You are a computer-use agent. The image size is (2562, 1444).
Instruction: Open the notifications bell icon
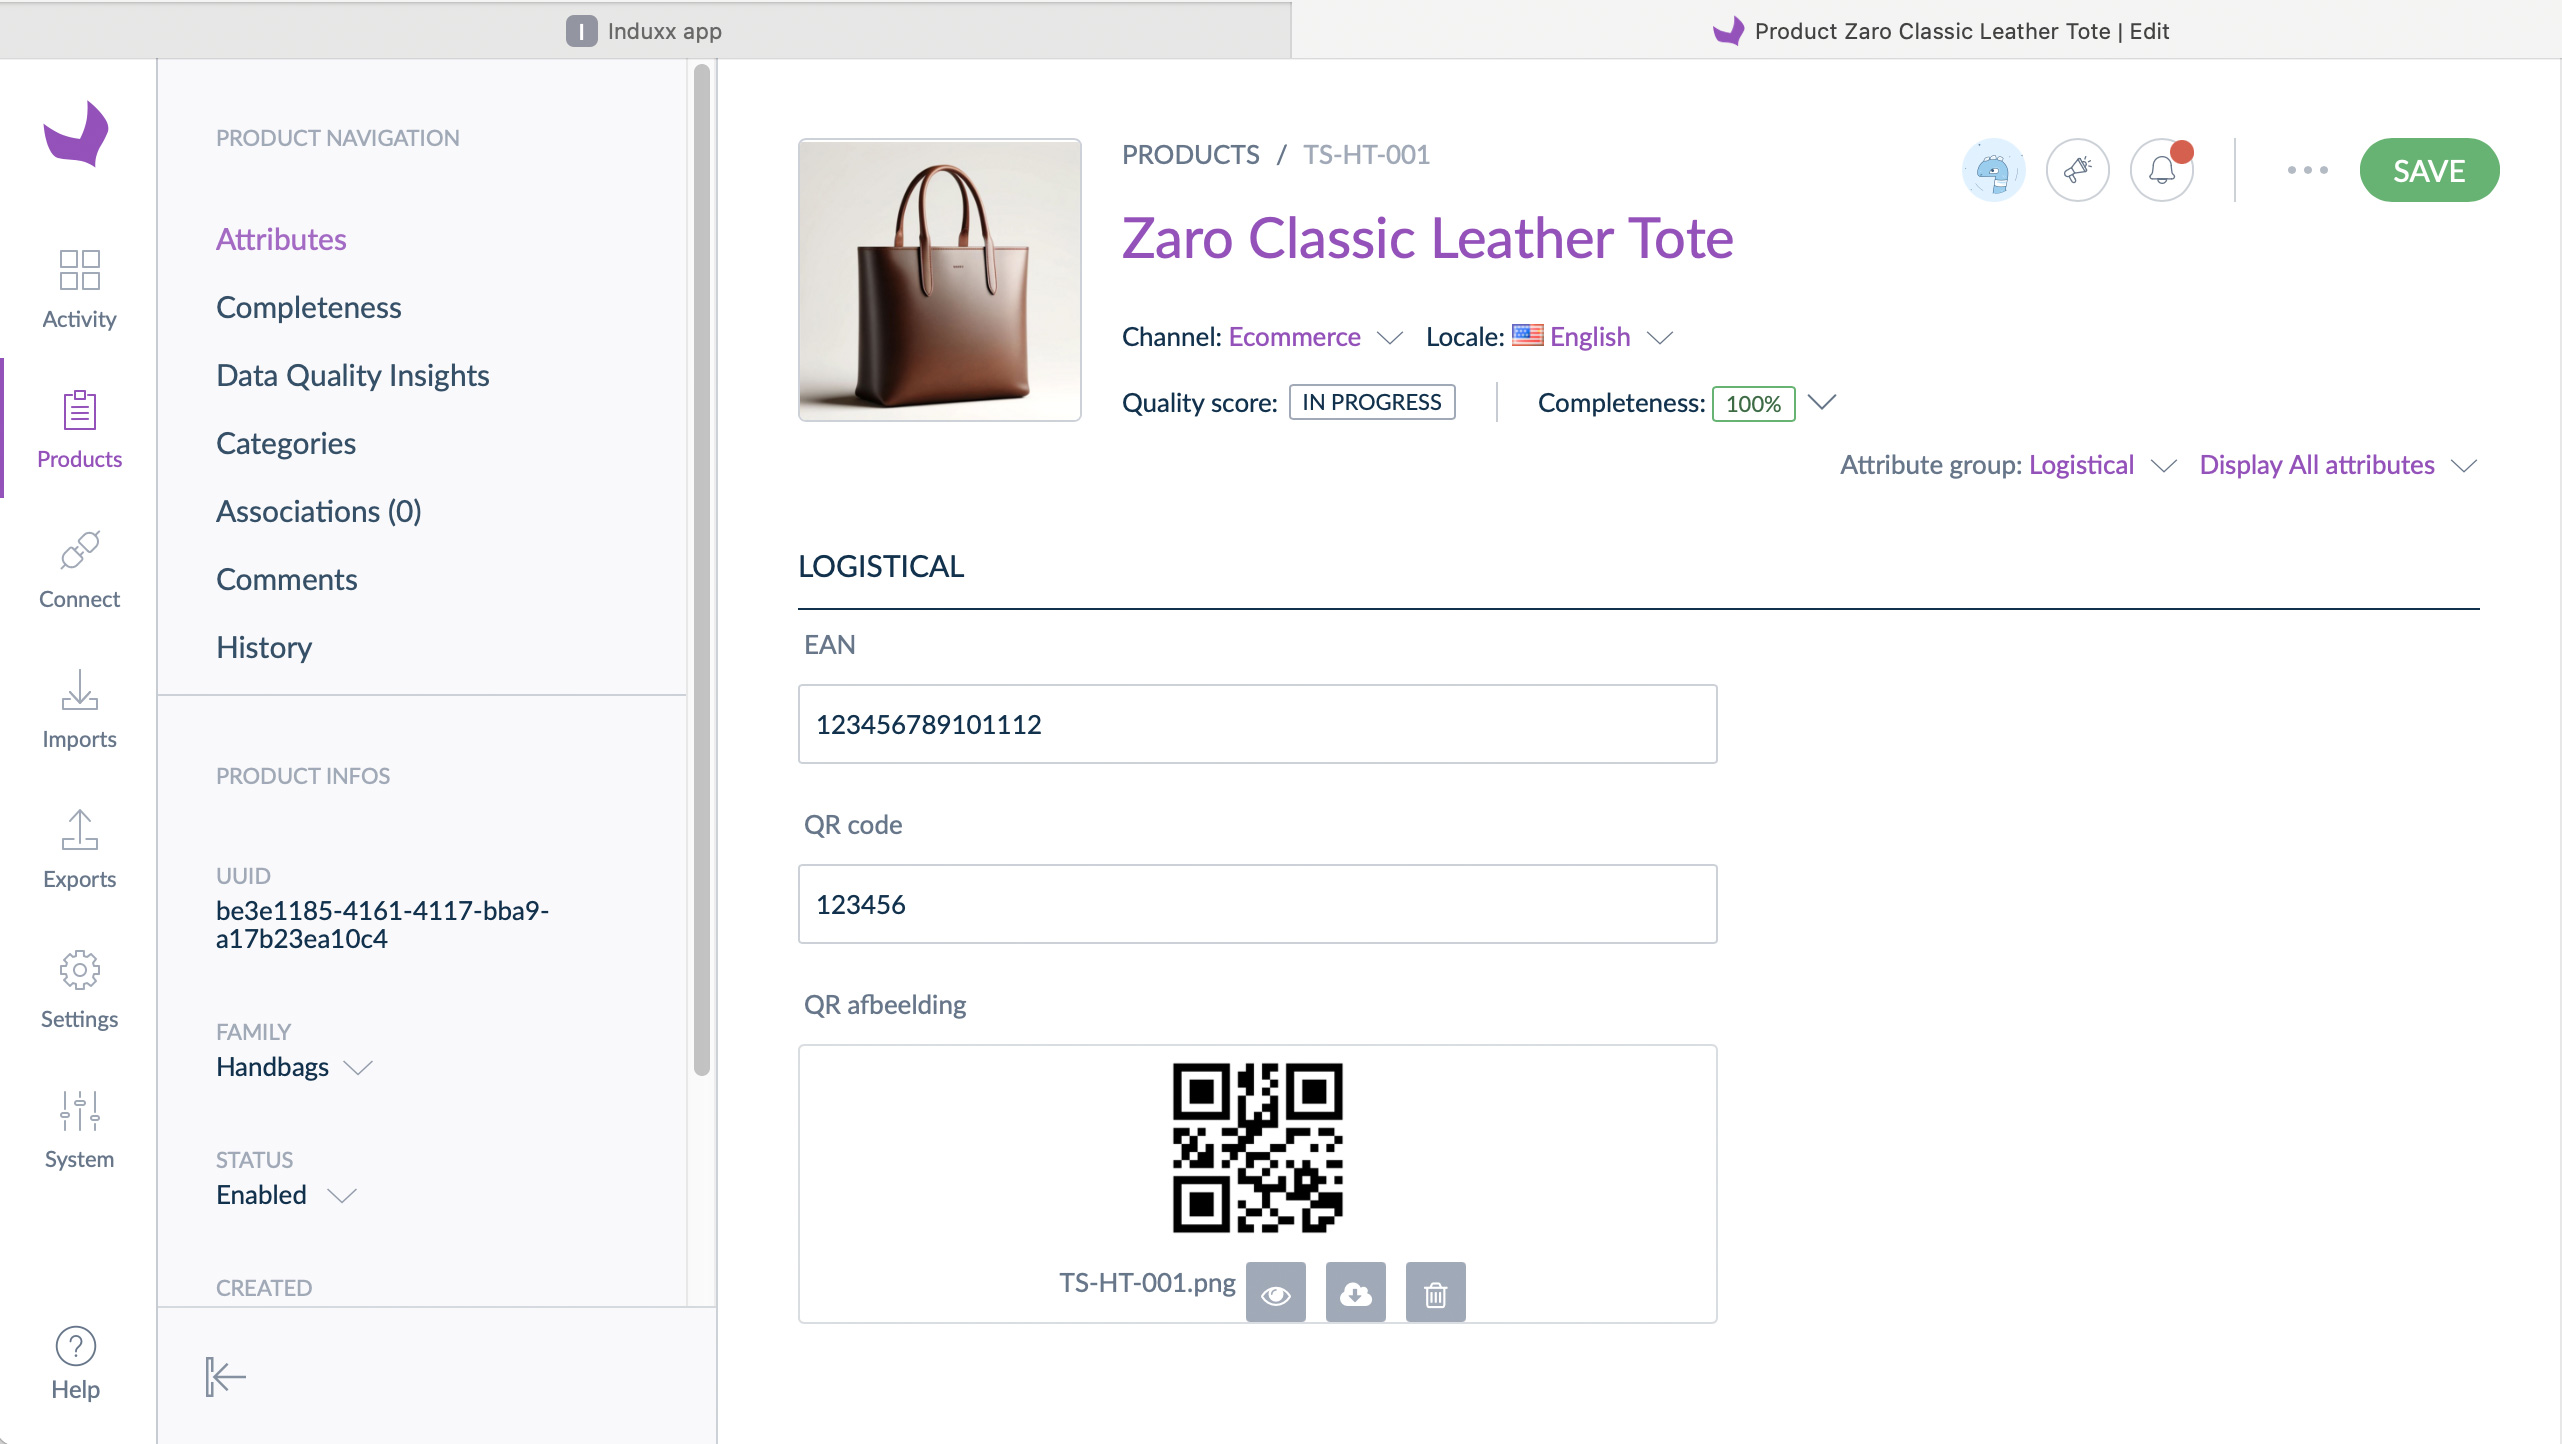[x=2162, y=170]
